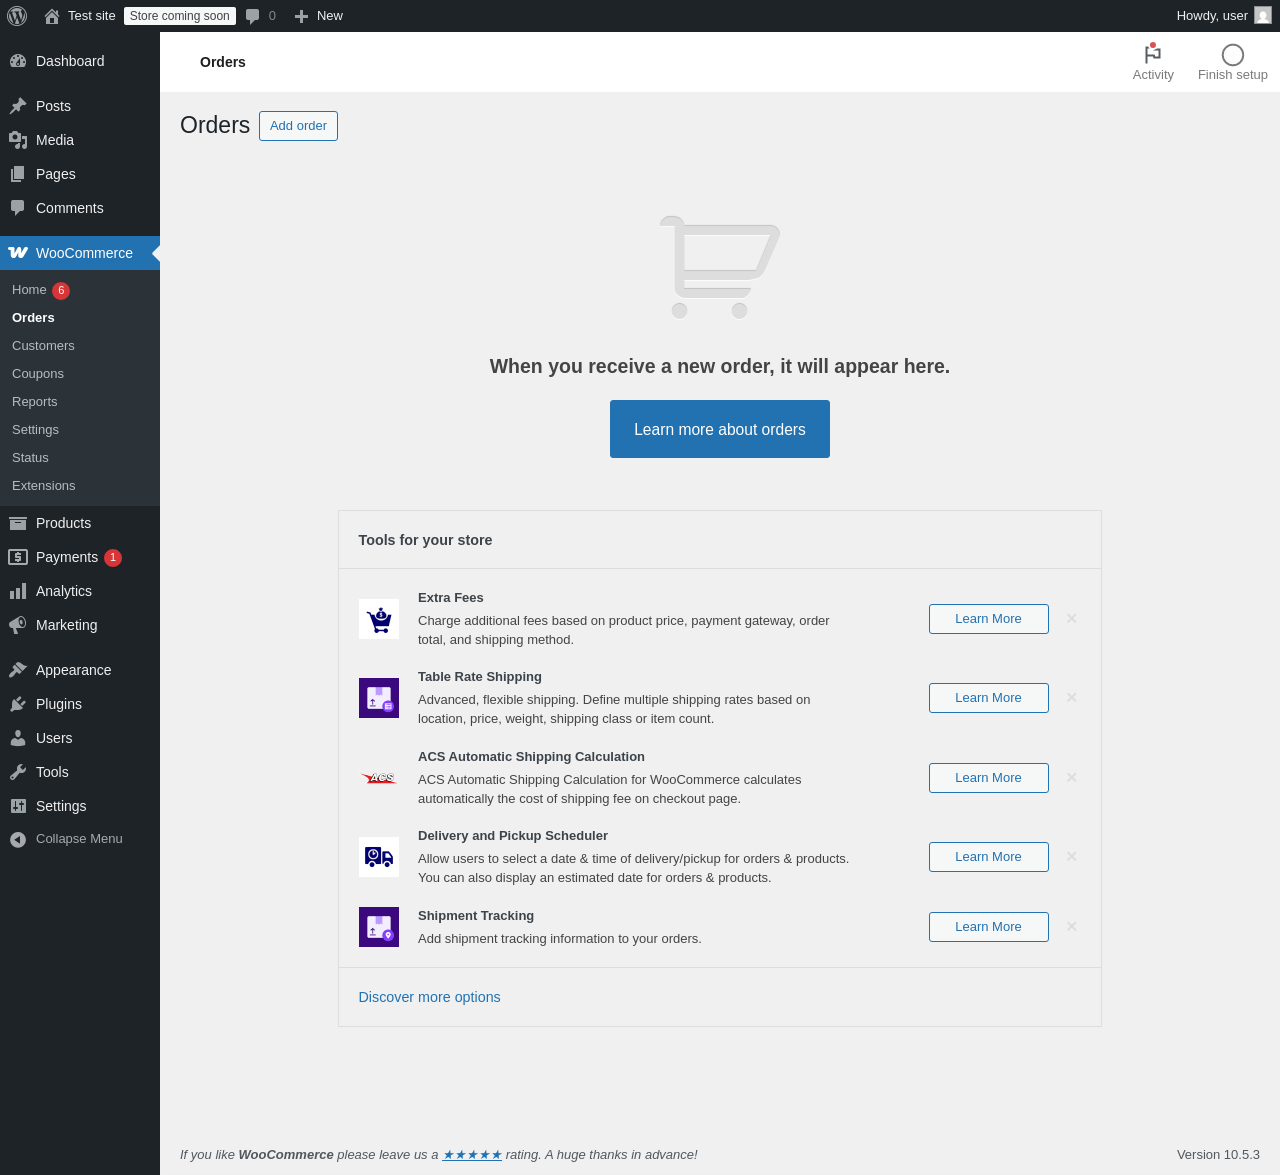1280x1175 pixels.
Task: Click Learn more about orders button
Action: pyautogui.click(x=720, y=429)
